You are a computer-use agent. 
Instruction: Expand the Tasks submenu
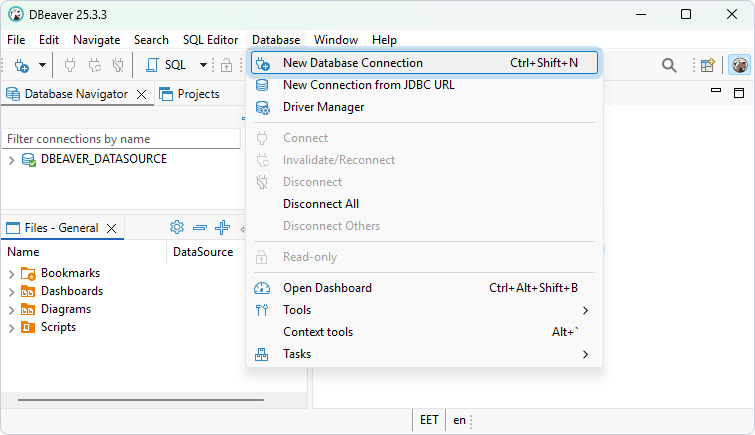tap(424, 355)
